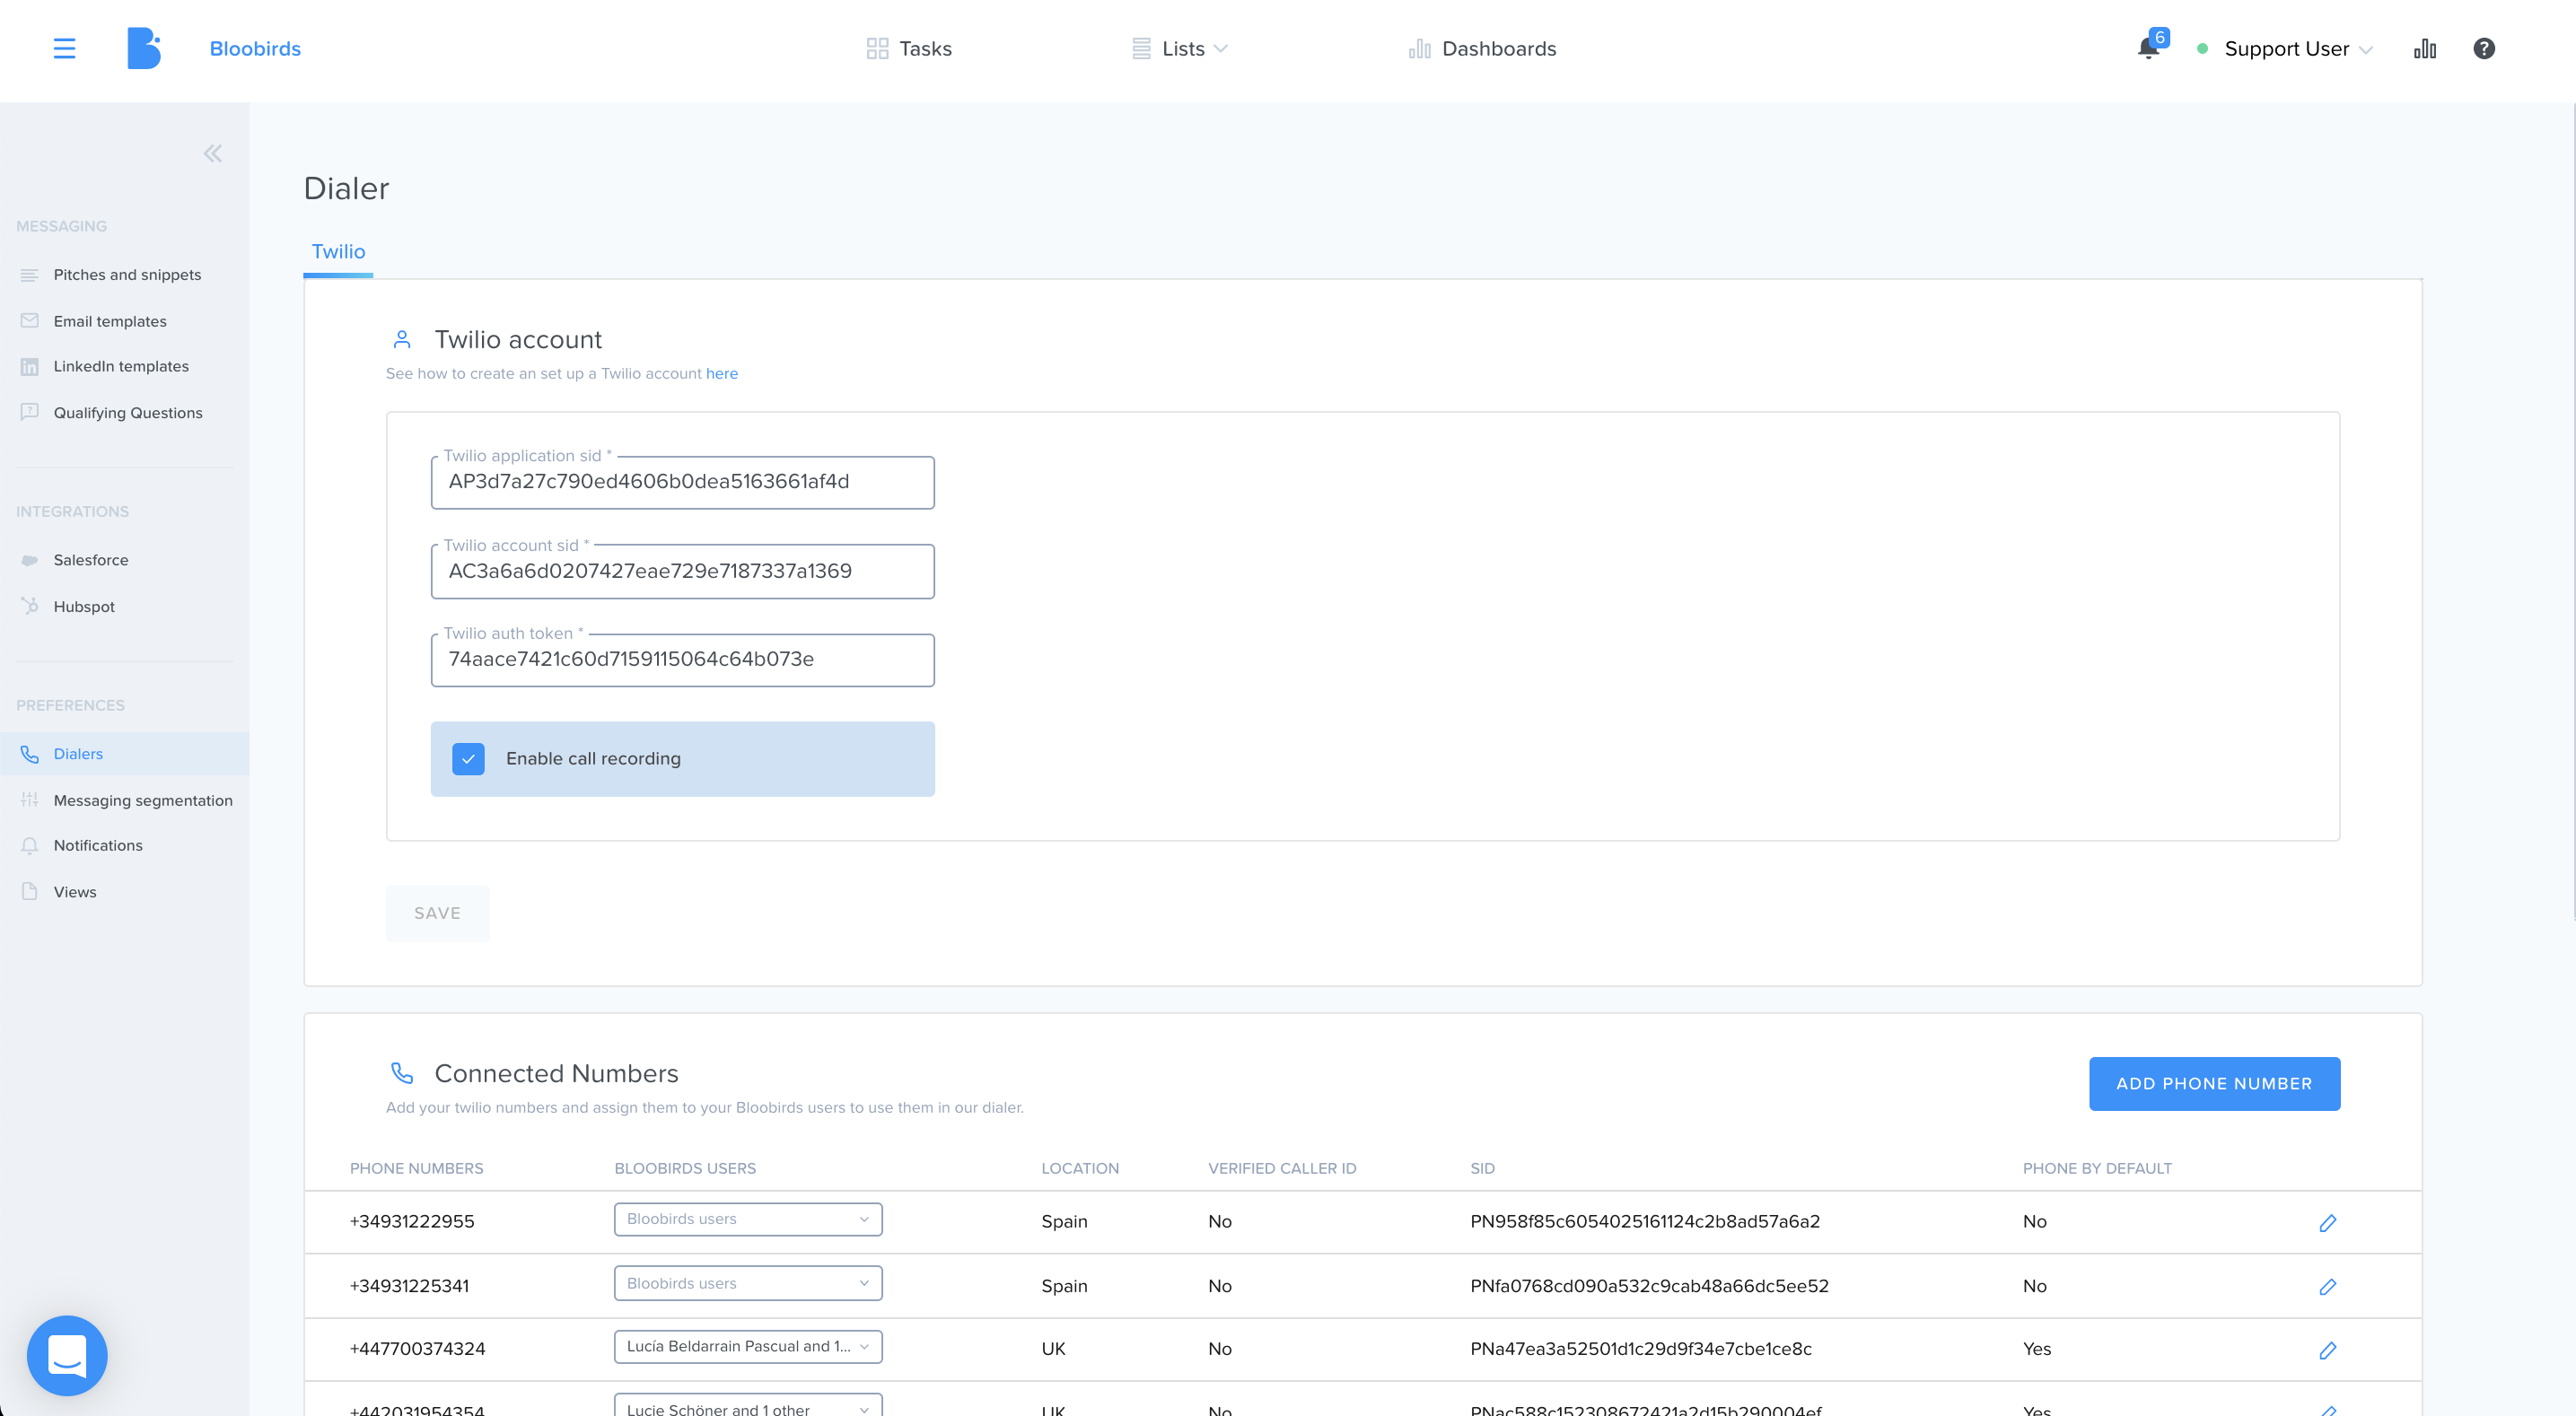This screenshot has height=1416, width=2576.
Task: Open the notifications bell icon
Action: tap(2147, 48)
